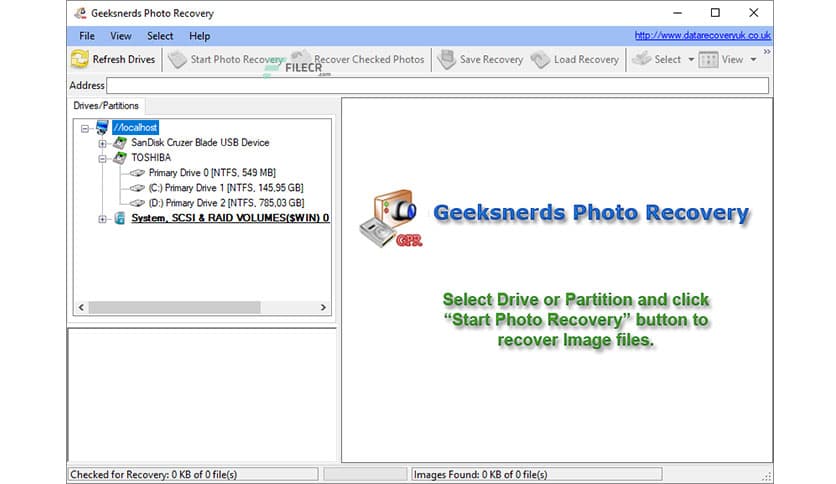The width and height of the screenshot is (836, 484).
Task: Click the Checked for Recovery status text
Action: pos(154,474)
